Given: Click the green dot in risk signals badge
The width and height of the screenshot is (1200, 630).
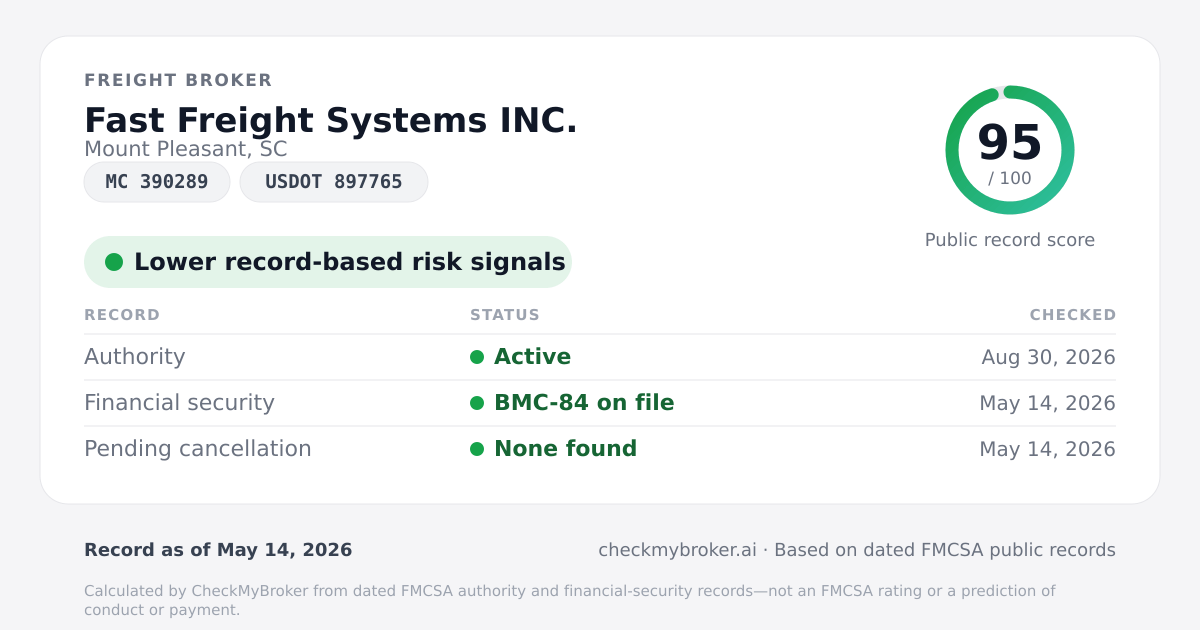Looking at the screenshot, I should 114,262.
